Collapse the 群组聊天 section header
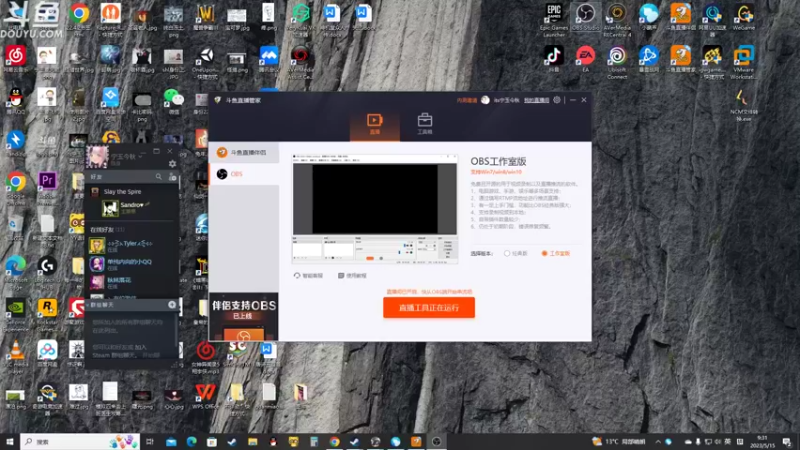The image size is (800, 450). (102, 305)
